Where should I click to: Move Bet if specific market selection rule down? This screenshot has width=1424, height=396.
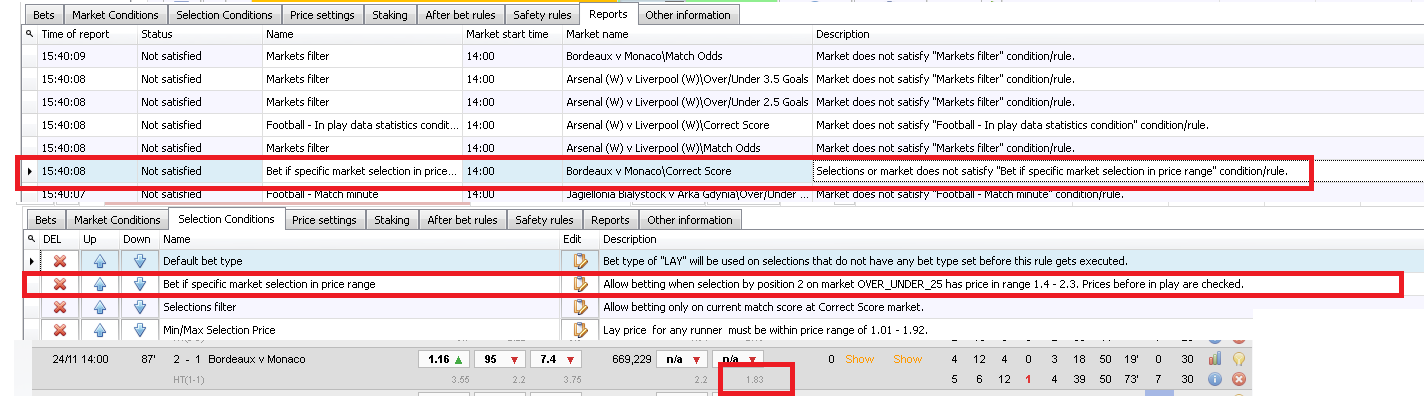(x=139, y=284)
